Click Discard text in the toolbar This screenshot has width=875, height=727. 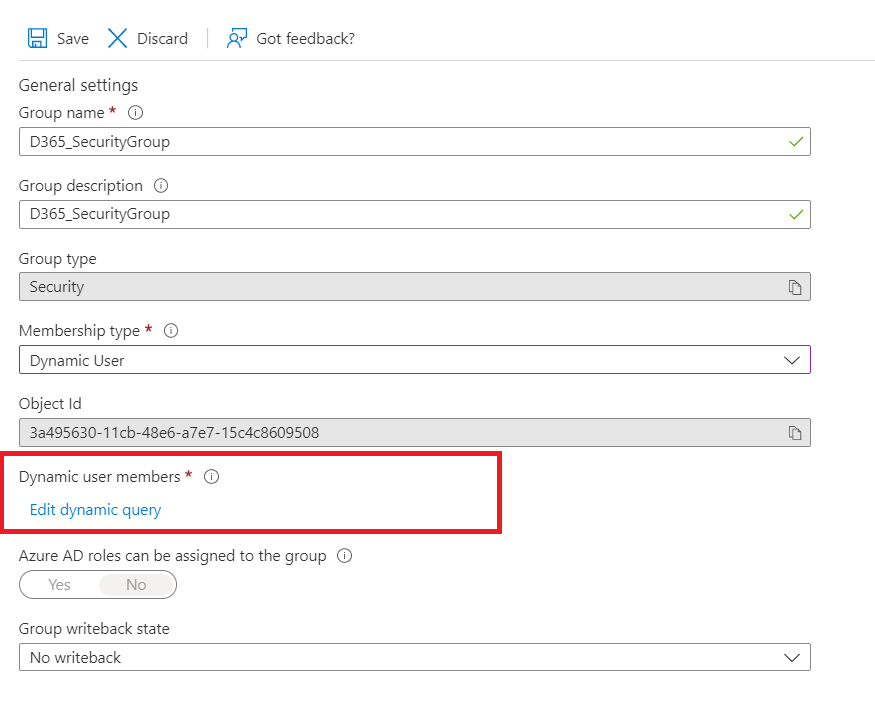pyautogui.click(x=162, y=39)
